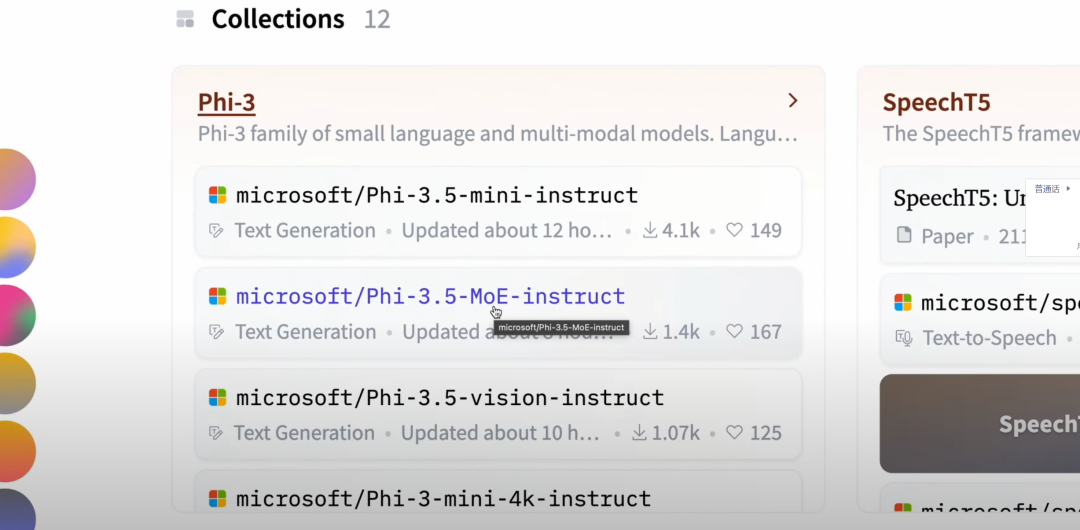Viewport: 1080px width, 530px height.
Task: Click the collections count 12
Action: [377, 19]
